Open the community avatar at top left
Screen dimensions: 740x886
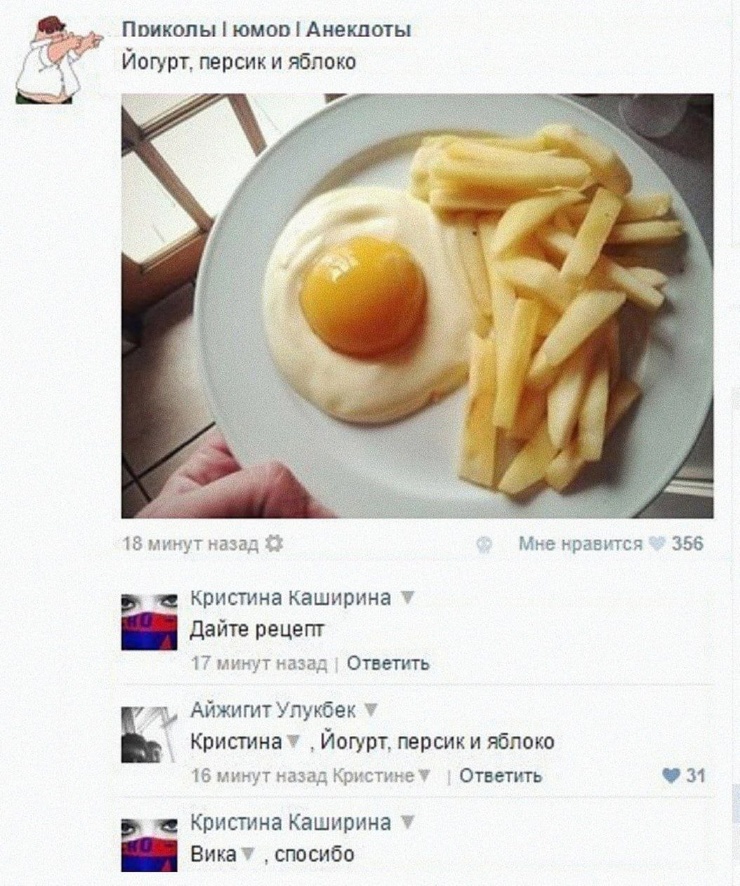coord(59,60)
